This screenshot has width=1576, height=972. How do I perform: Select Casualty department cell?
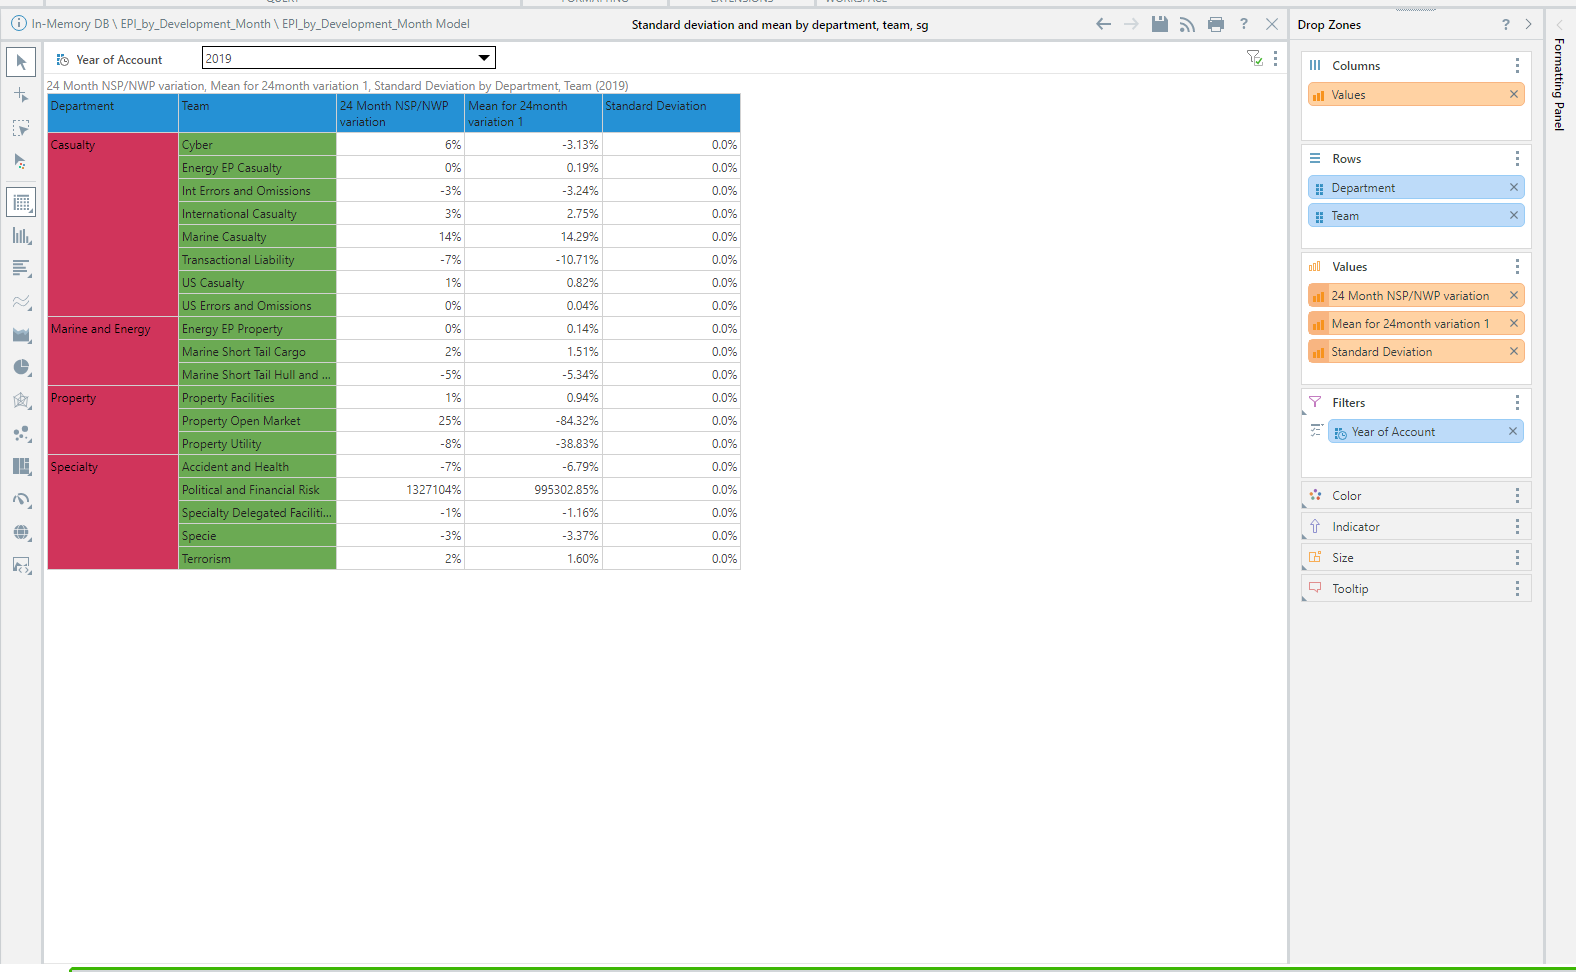coord(113,225)
